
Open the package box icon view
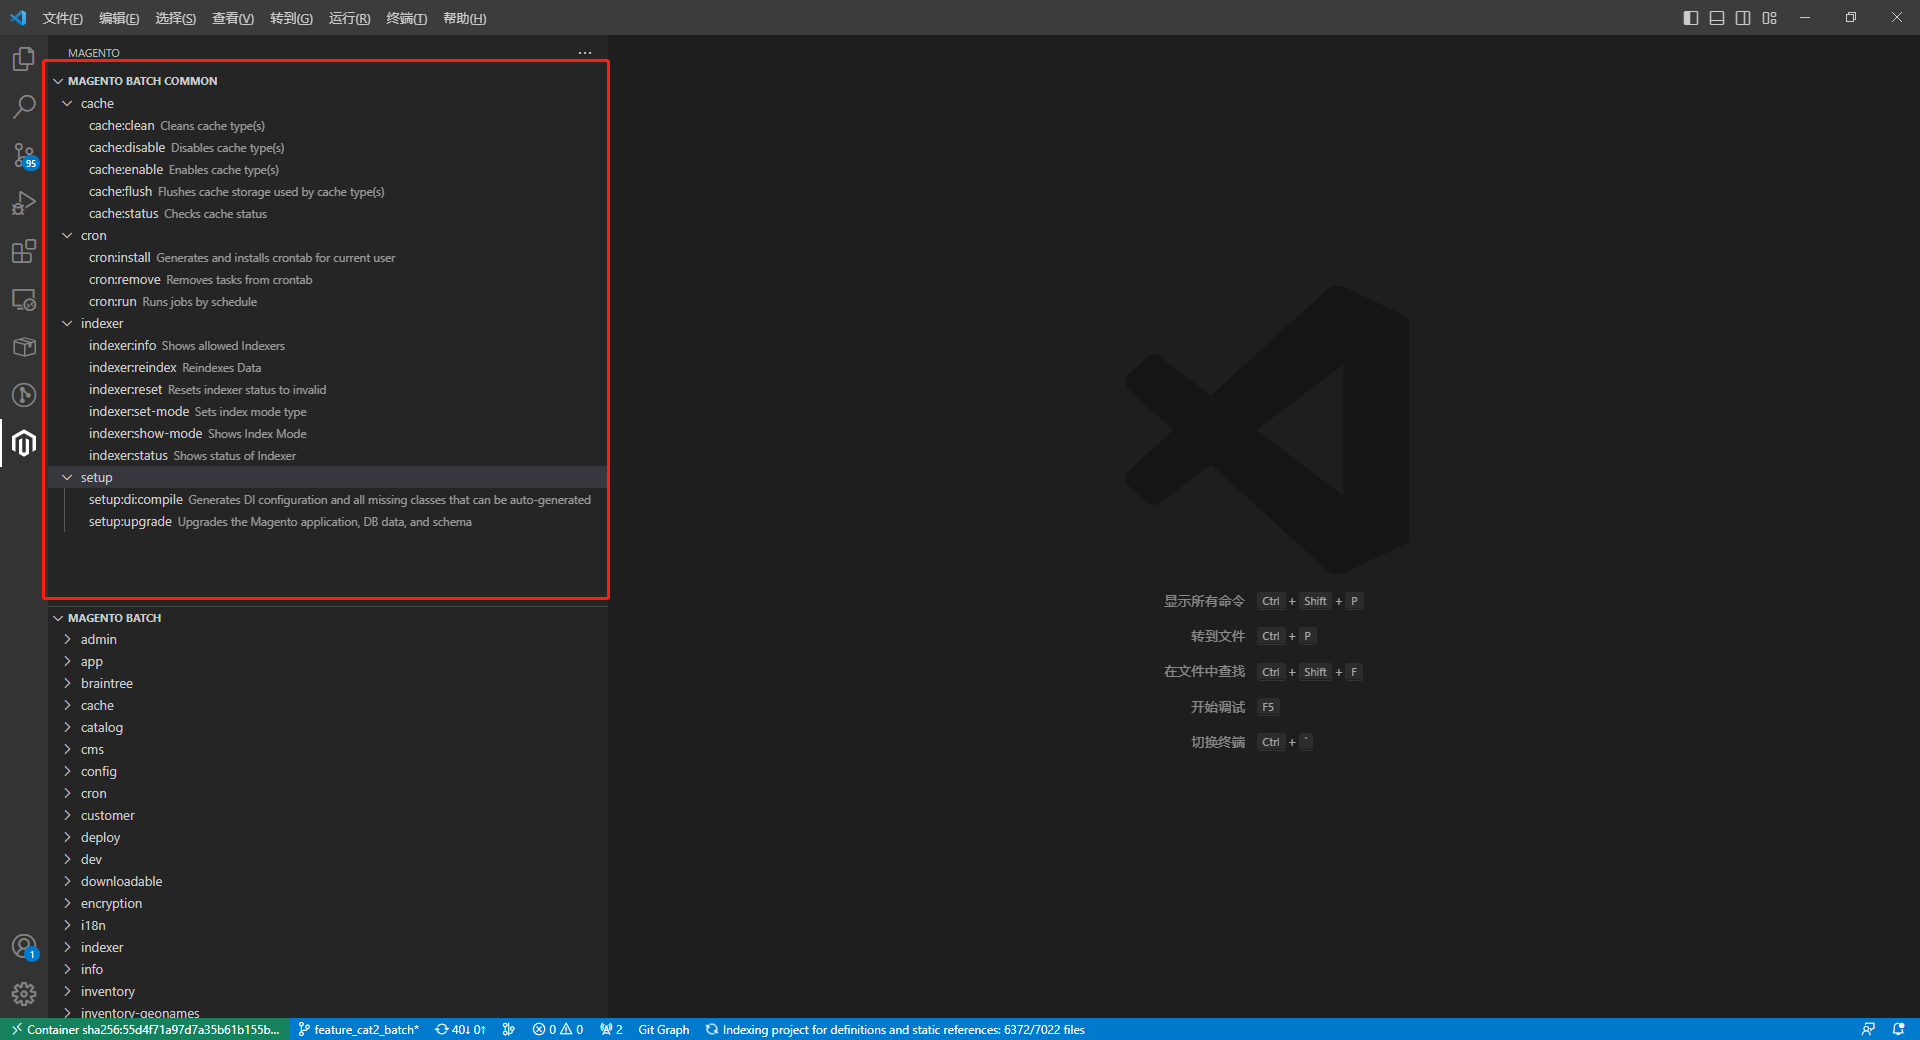point(24,347)
